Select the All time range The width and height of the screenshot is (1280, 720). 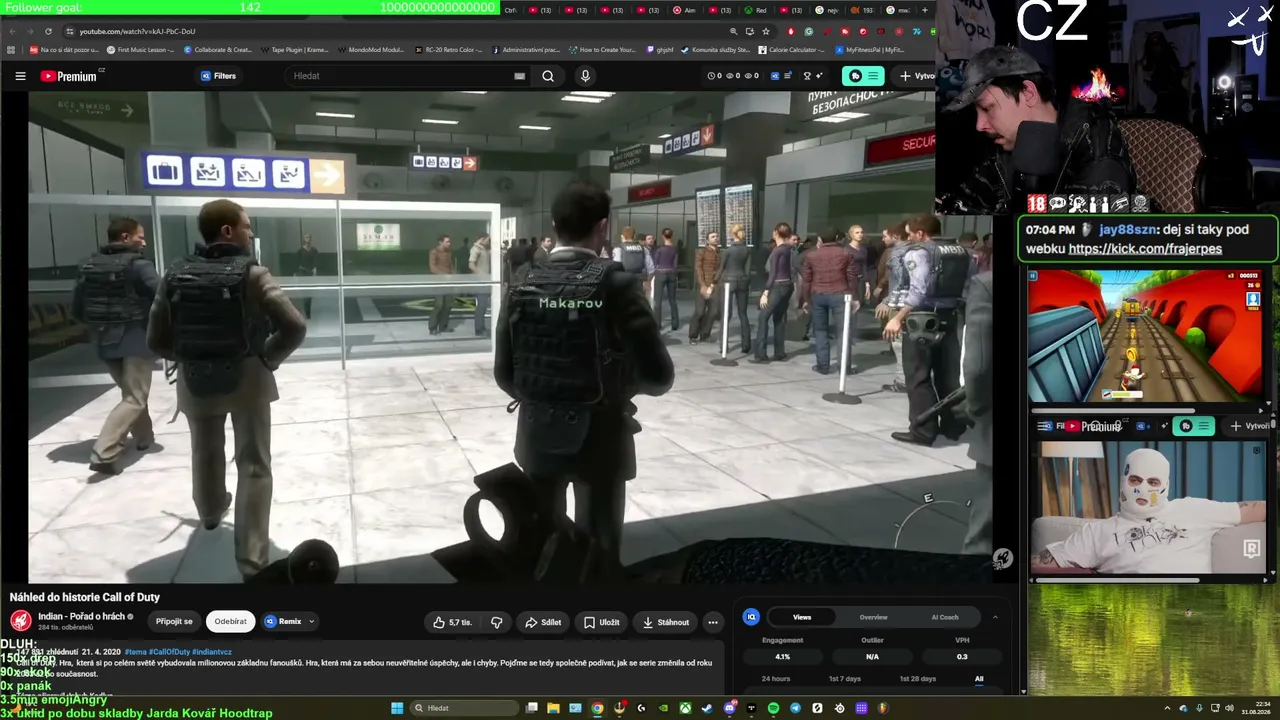pos(979,679)
